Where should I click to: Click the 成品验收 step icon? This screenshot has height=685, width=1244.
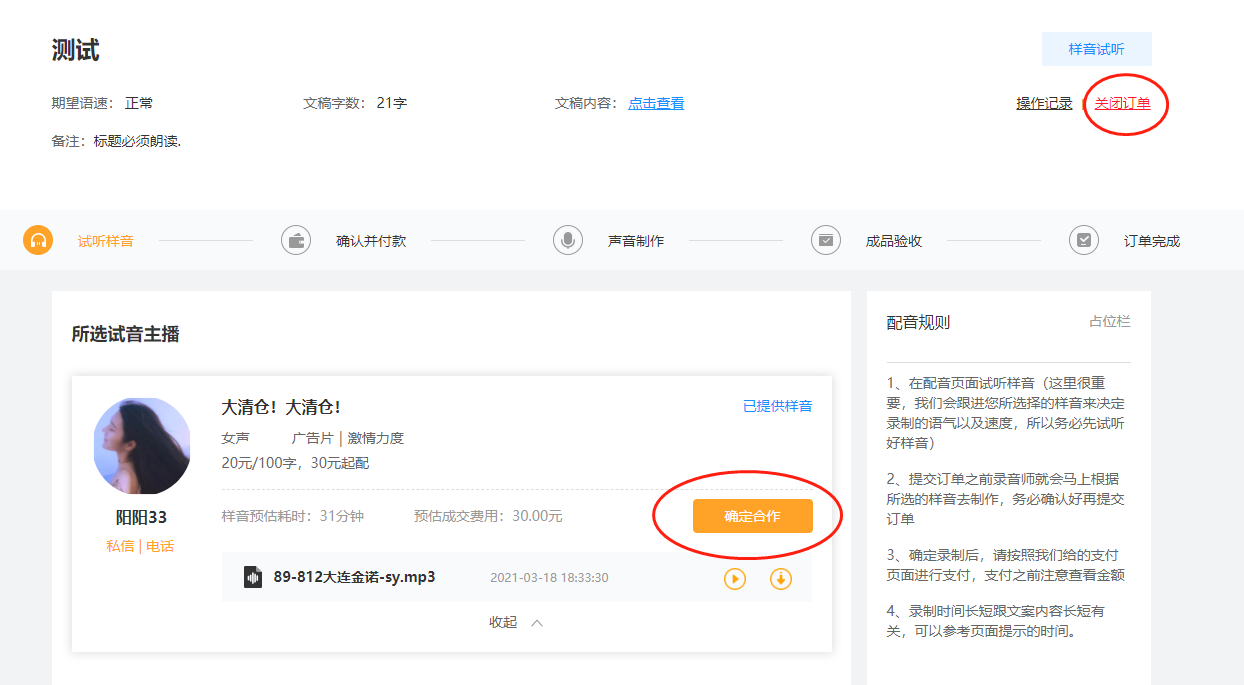[826, 241]
